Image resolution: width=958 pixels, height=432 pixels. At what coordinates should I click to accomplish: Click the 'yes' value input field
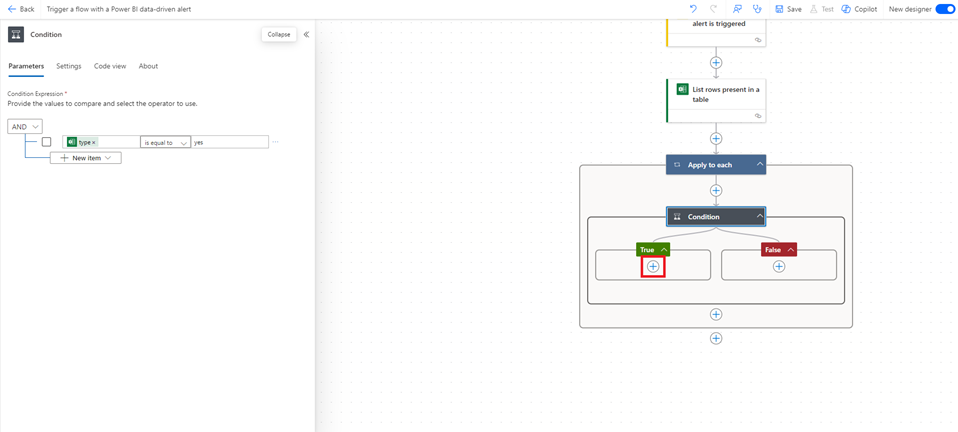coord(229,142)
